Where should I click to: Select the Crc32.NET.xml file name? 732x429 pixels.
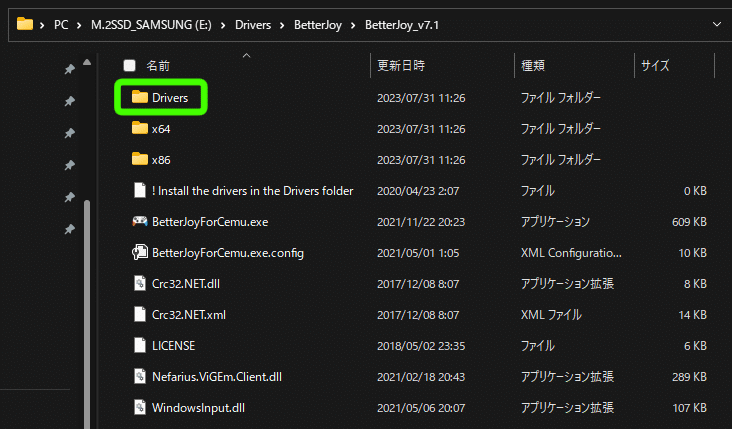point(189,315)
